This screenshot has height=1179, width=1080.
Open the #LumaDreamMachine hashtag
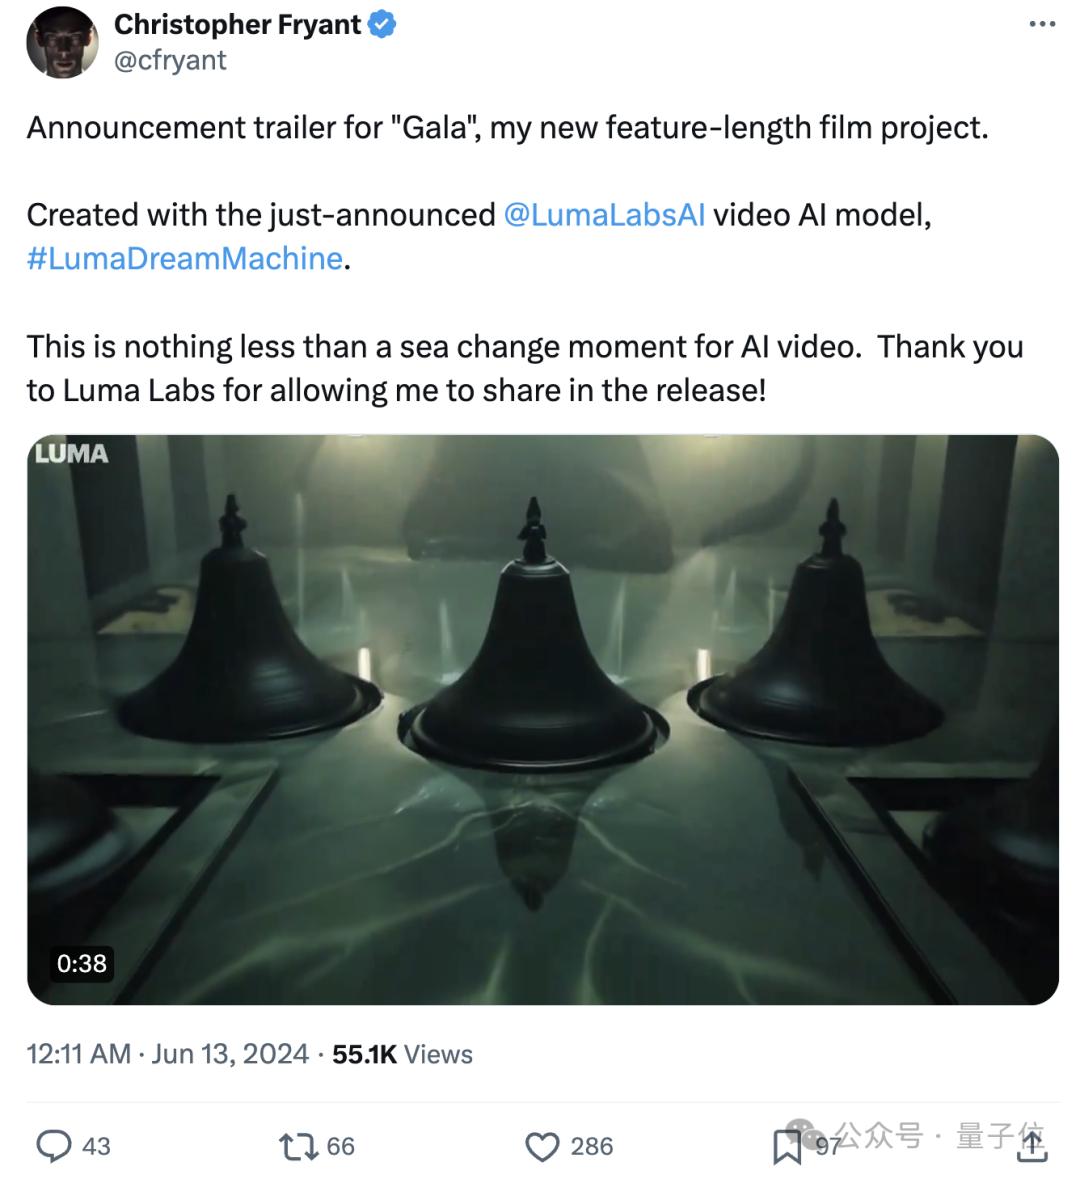point(185,258)
